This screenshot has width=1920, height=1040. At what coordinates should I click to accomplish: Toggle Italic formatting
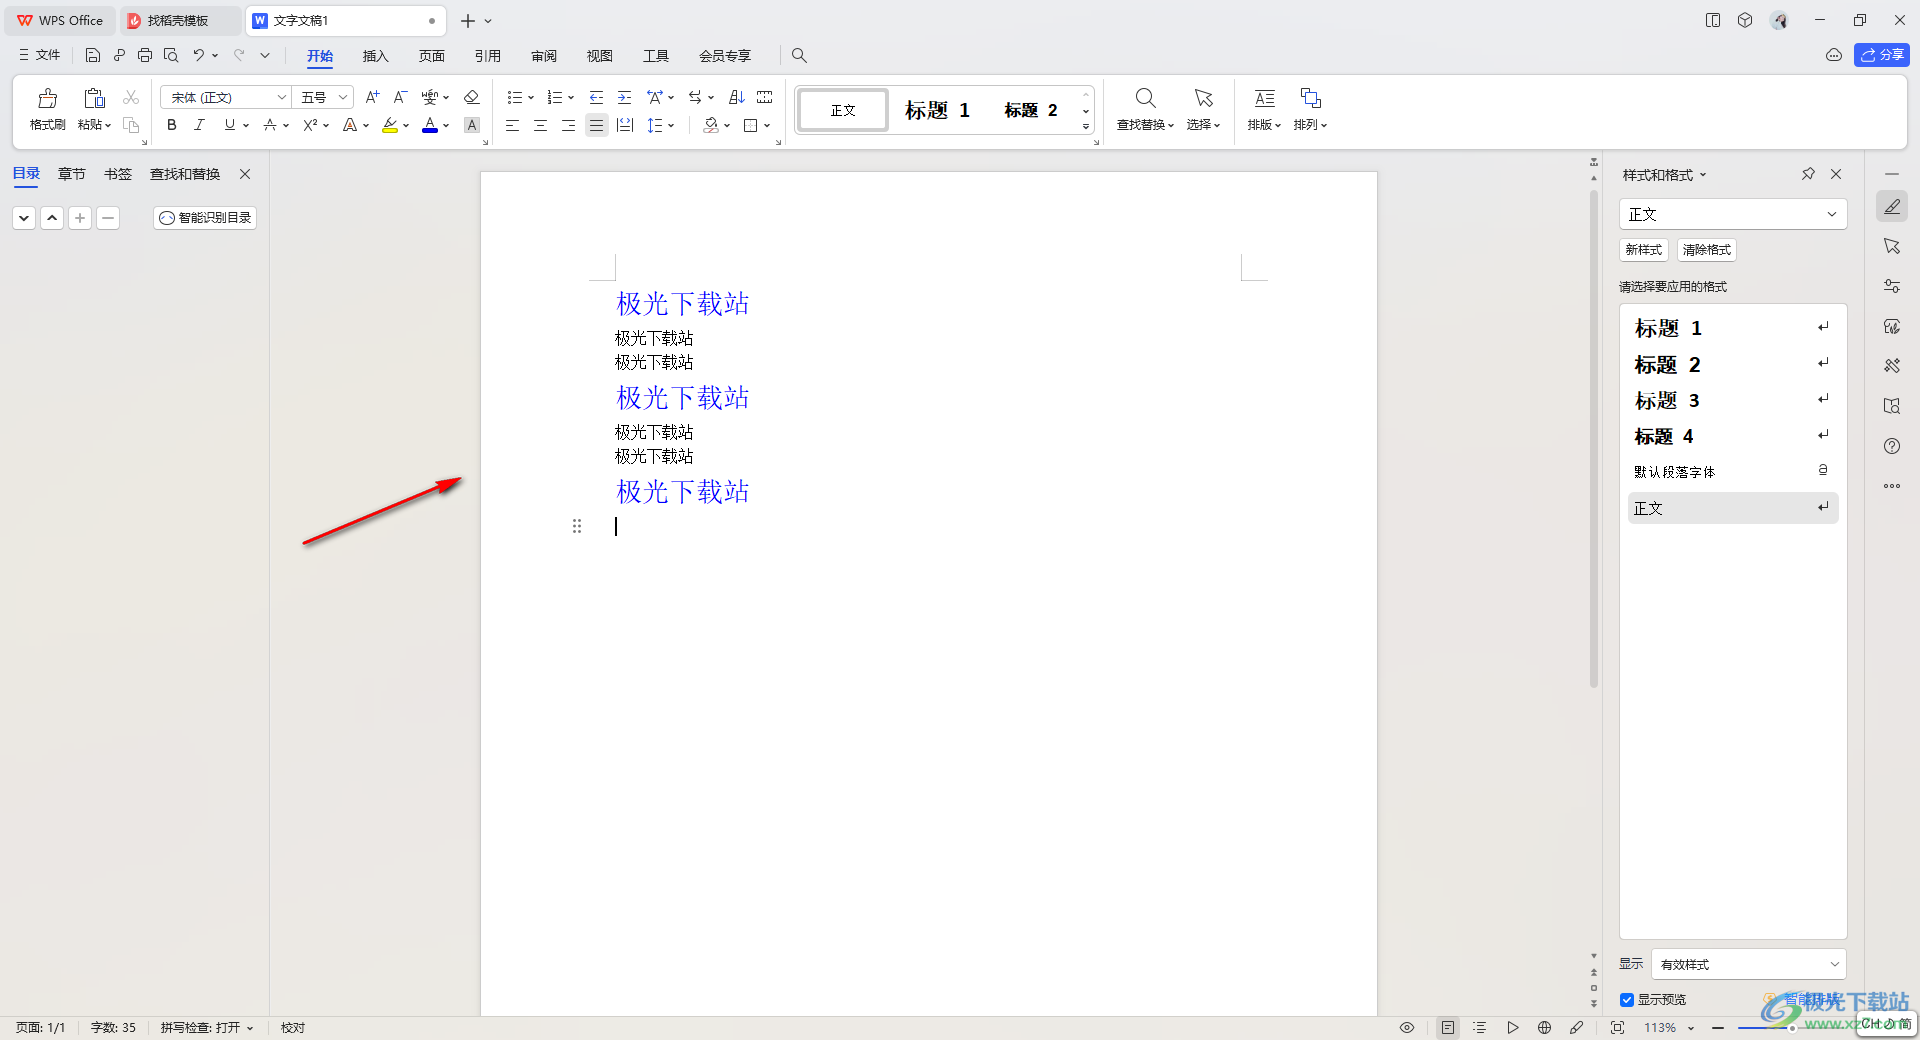(199, 125)
